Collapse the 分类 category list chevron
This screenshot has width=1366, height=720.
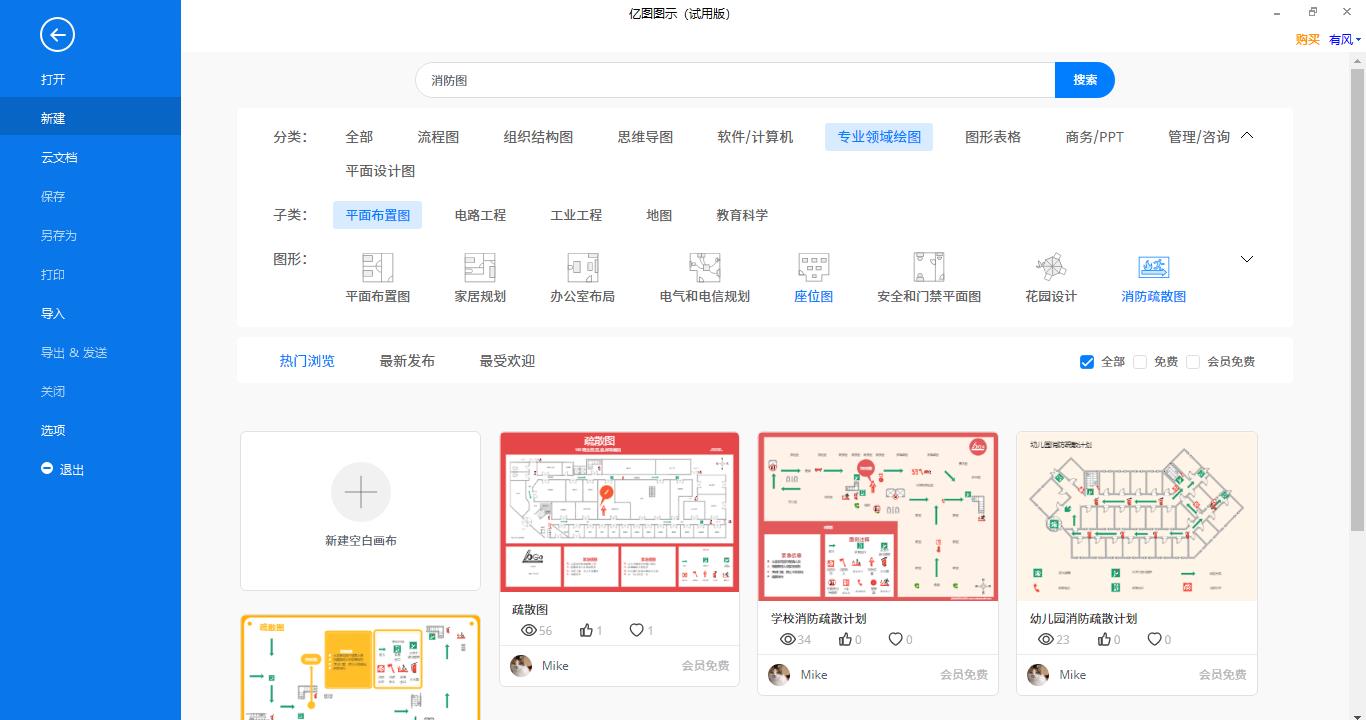(1247, 136)
